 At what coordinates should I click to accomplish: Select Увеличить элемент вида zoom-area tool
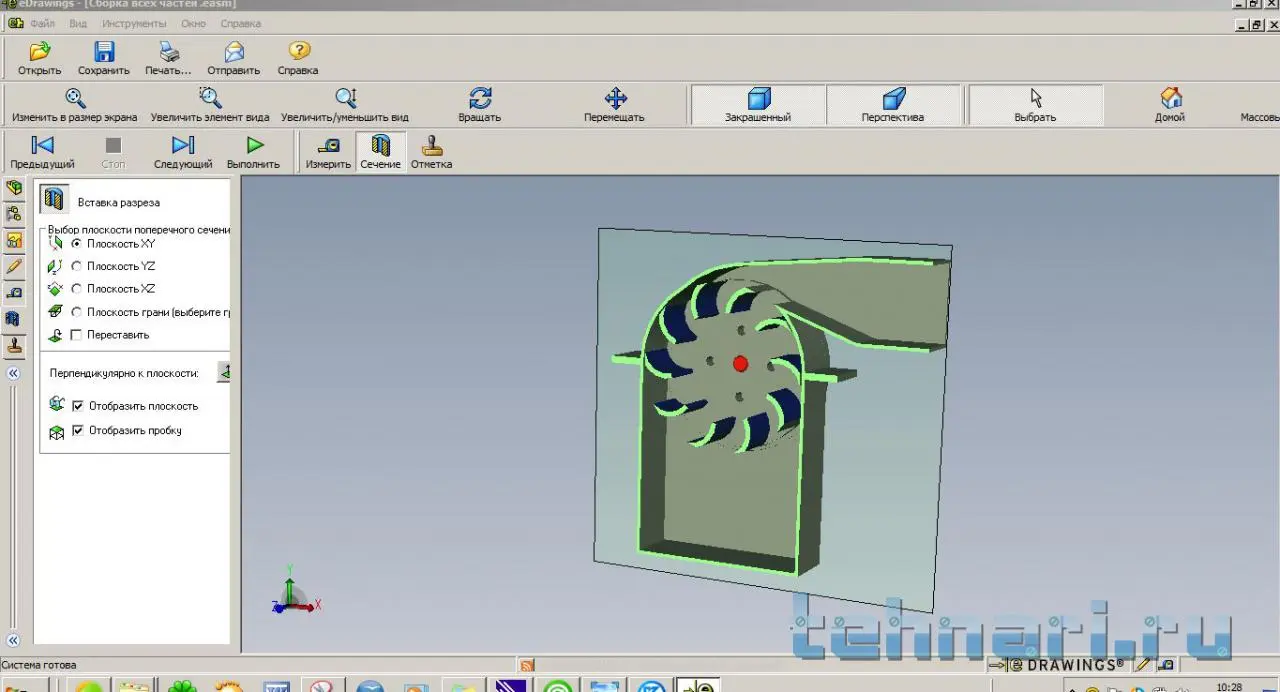tap(210, 98)
